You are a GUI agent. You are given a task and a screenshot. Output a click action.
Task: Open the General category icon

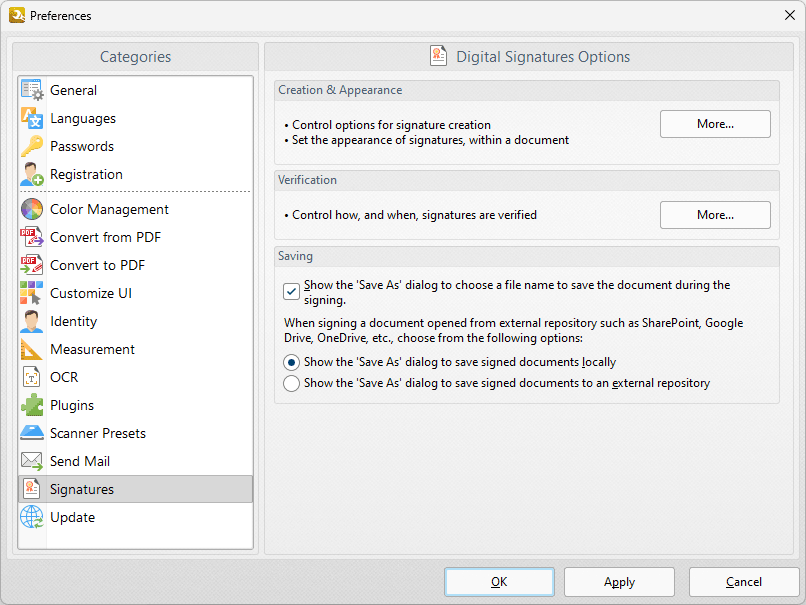tap(32, 90)
